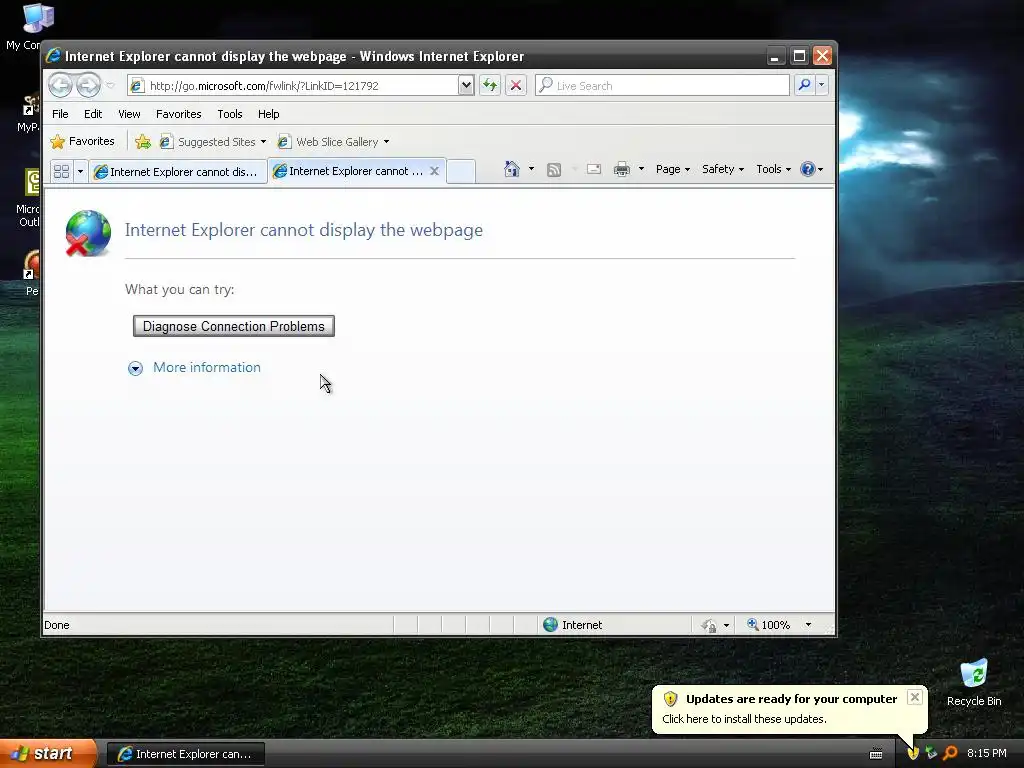This screenshot has width=1024, height=768.
Task: Click the Search magnifier button
Action: click(x=805, y=85)
